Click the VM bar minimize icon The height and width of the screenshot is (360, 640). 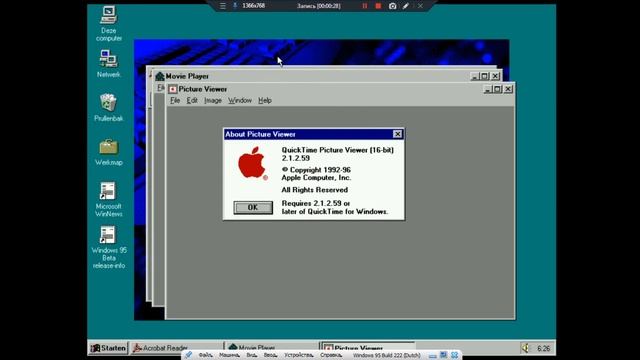point(433,356)
